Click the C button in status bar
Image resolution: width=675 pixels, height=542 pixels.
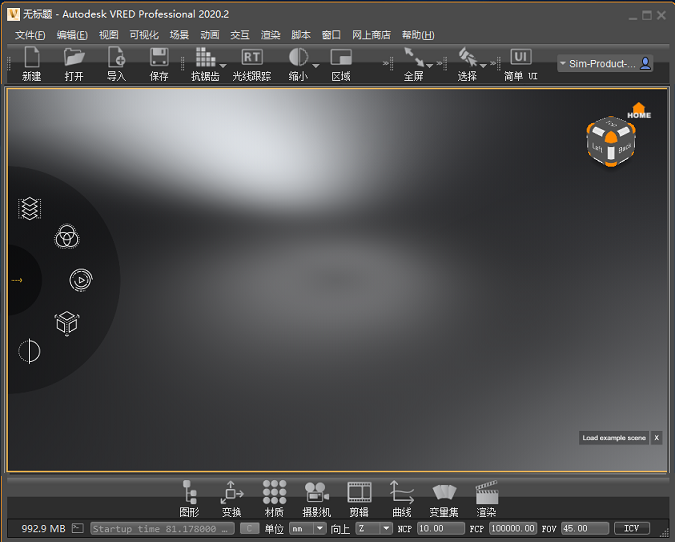tap(249, 528)
